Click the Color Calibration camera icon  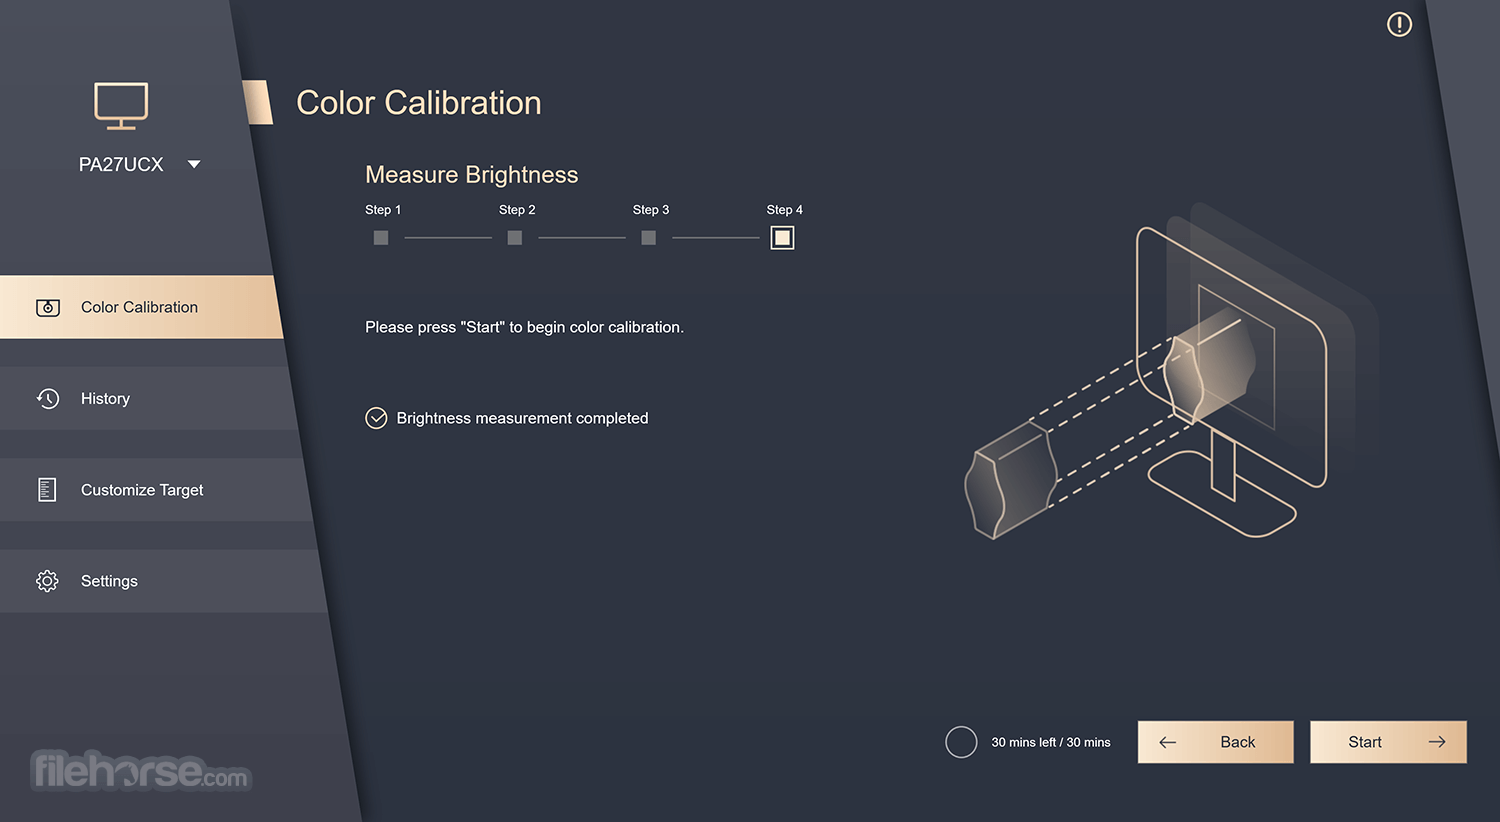pos(48,307)
